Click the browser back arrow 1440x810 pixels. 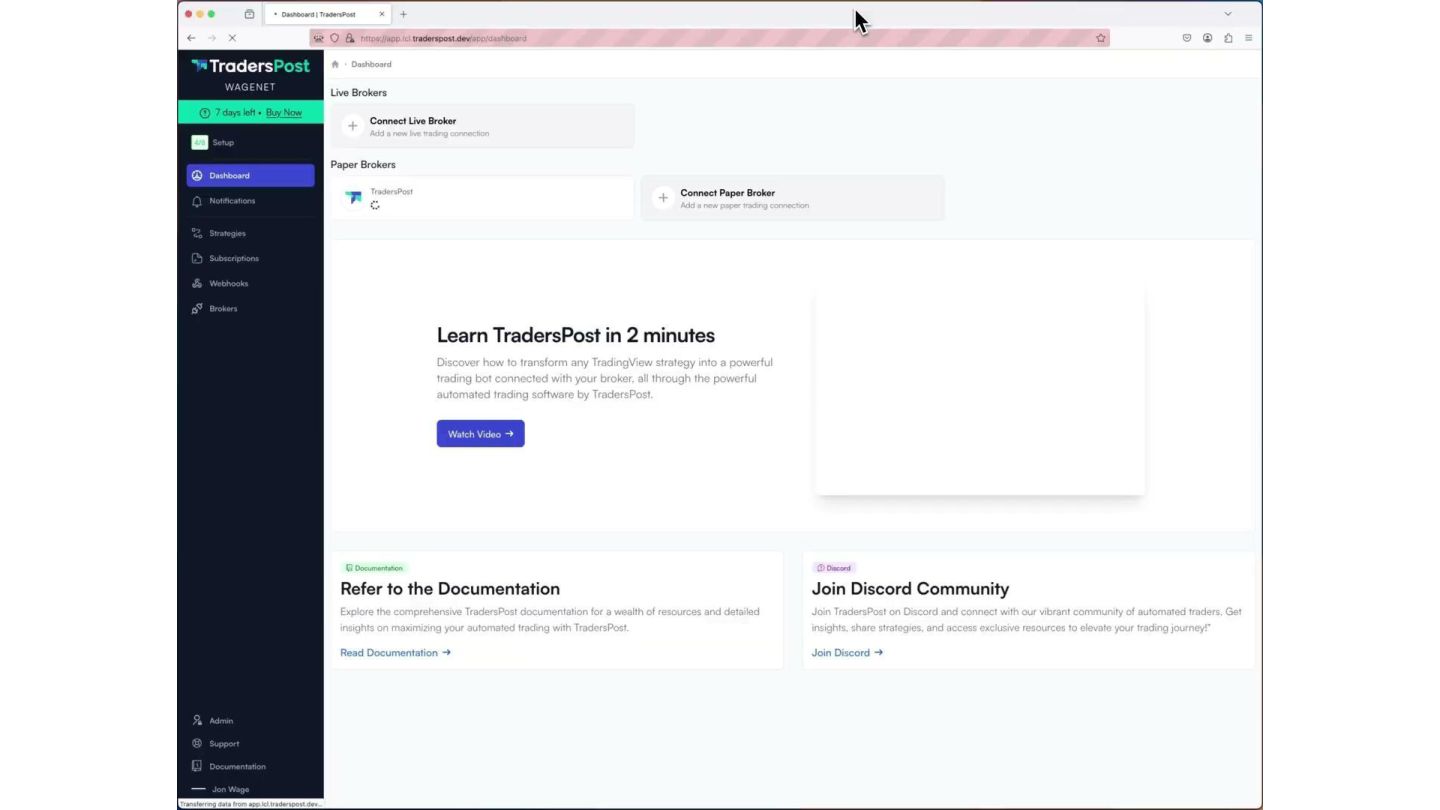[191, 38]
